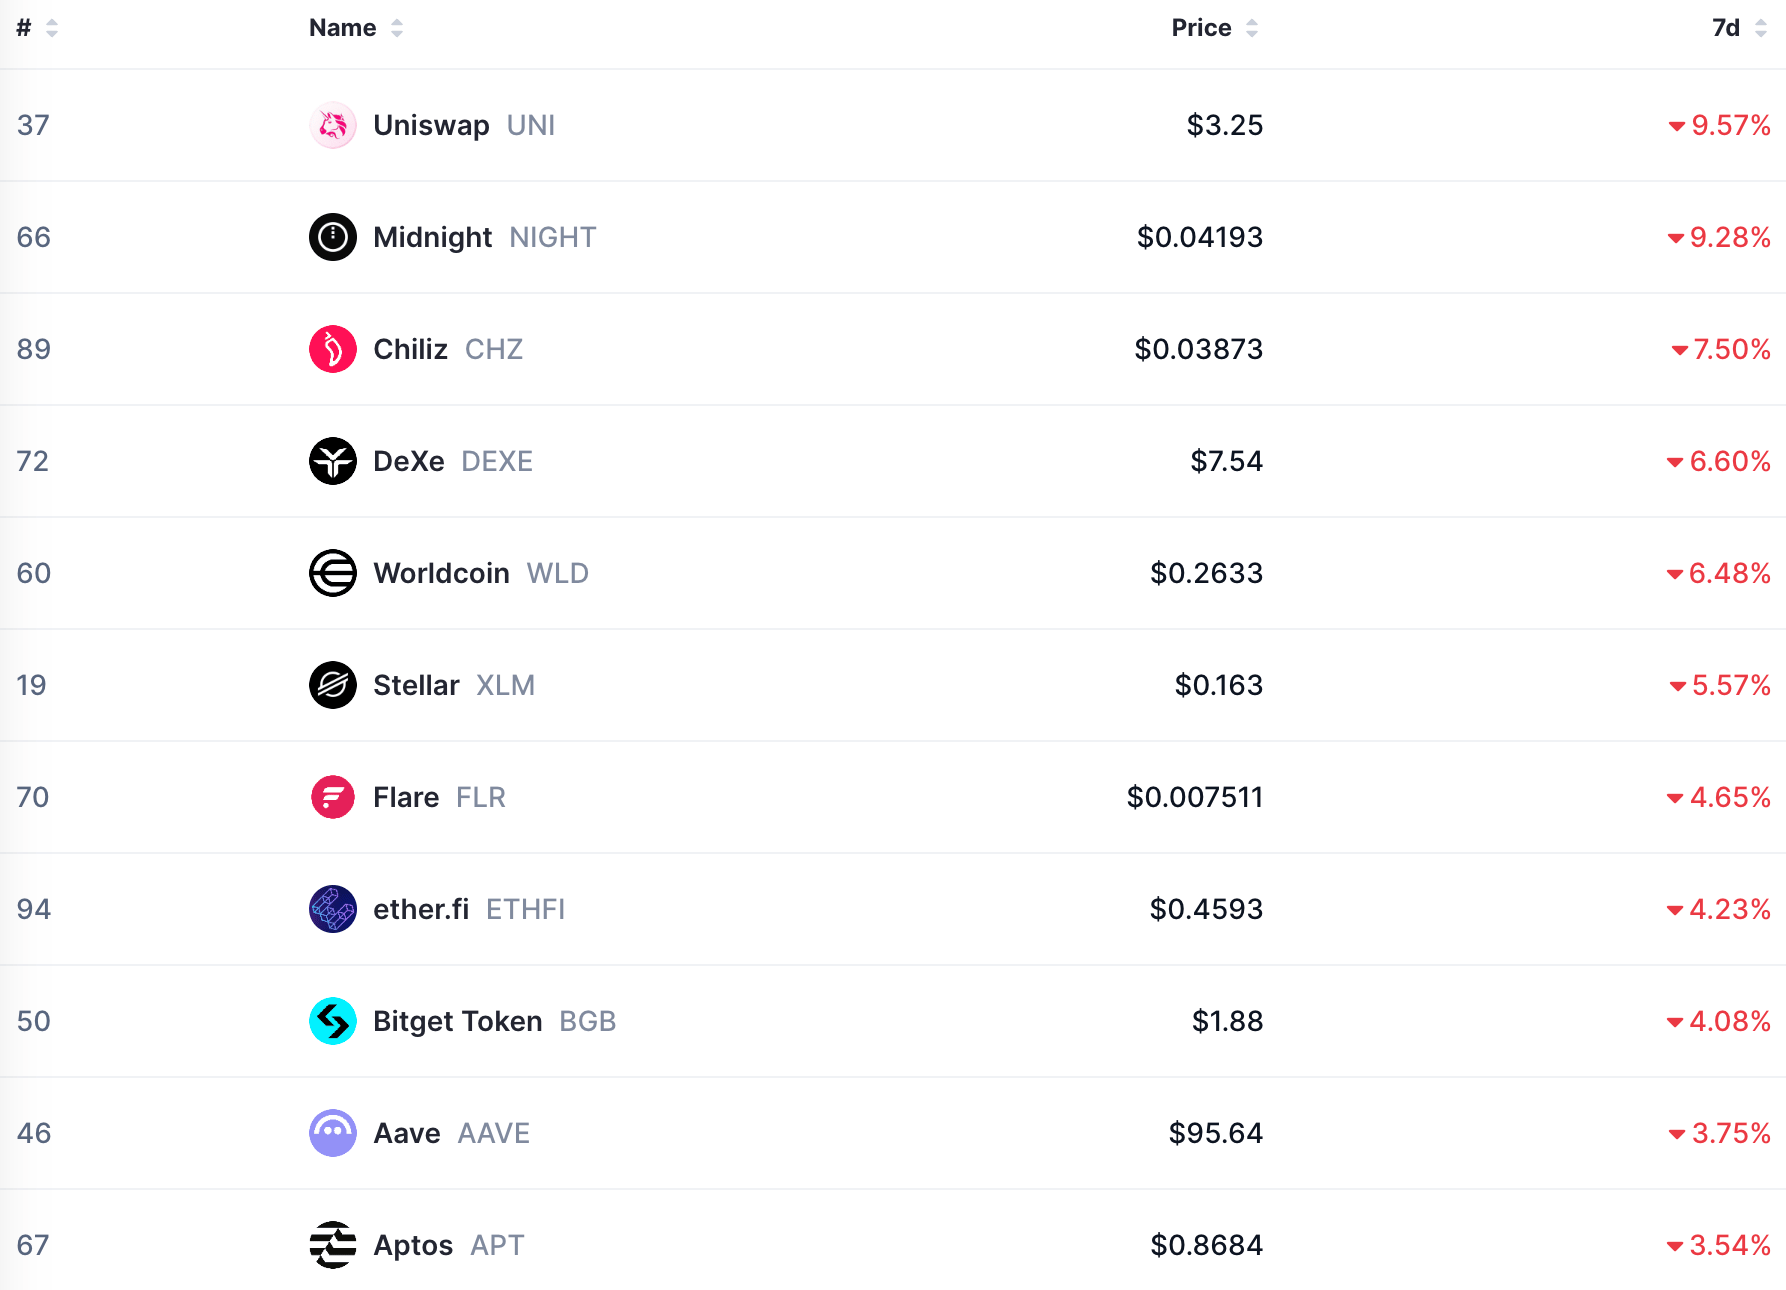Screen dimensions: 1786x1290
Task: Click the Midnight coin logo
Action: pos(333,237)
